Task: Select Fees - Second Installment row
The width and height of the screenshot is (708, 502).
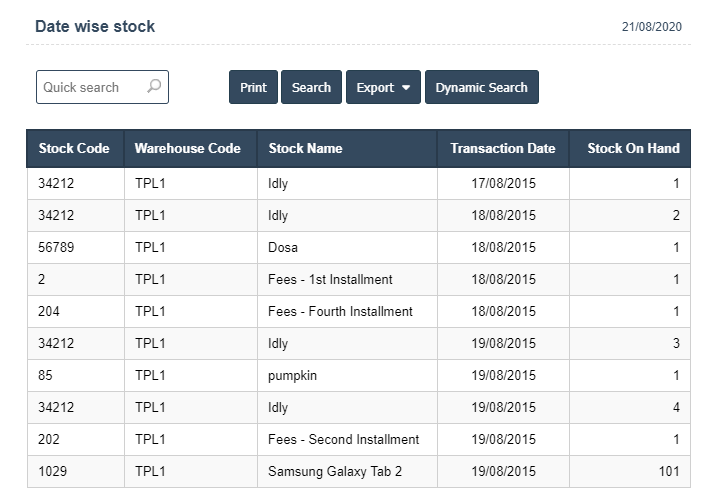Action: click(x=343, y=439)
